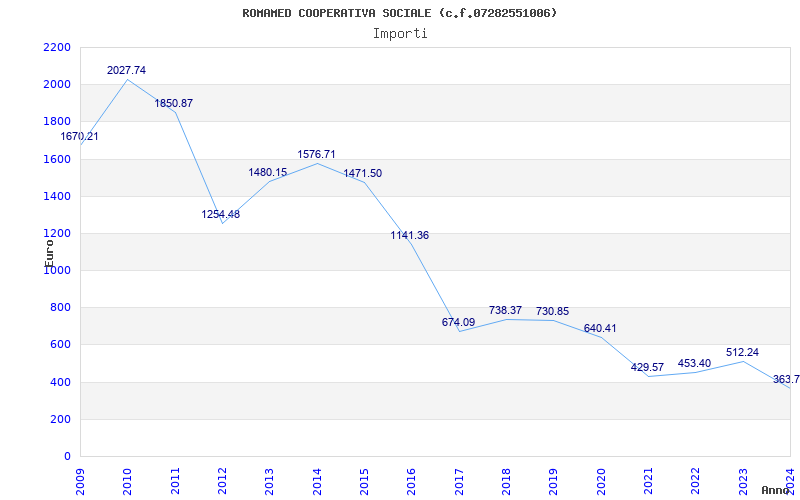Click the 1800 y-axis tick label
Viewport: 800px width, 500px height.
(58, 122)
